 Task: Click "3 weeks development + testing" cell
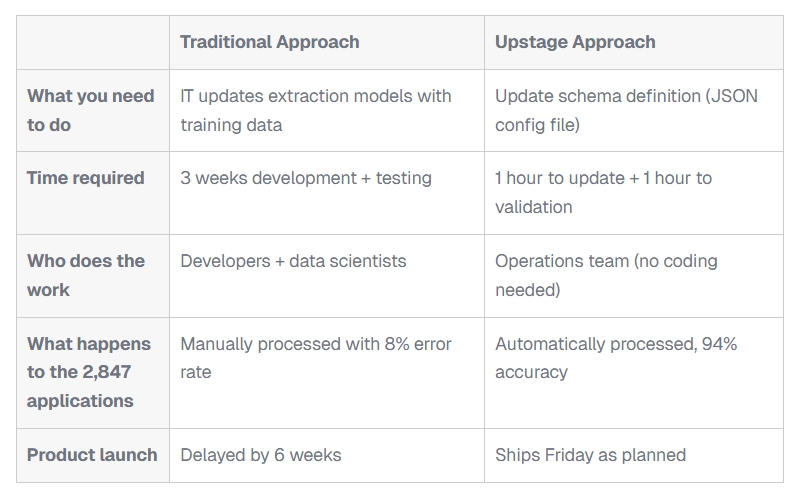306,178
